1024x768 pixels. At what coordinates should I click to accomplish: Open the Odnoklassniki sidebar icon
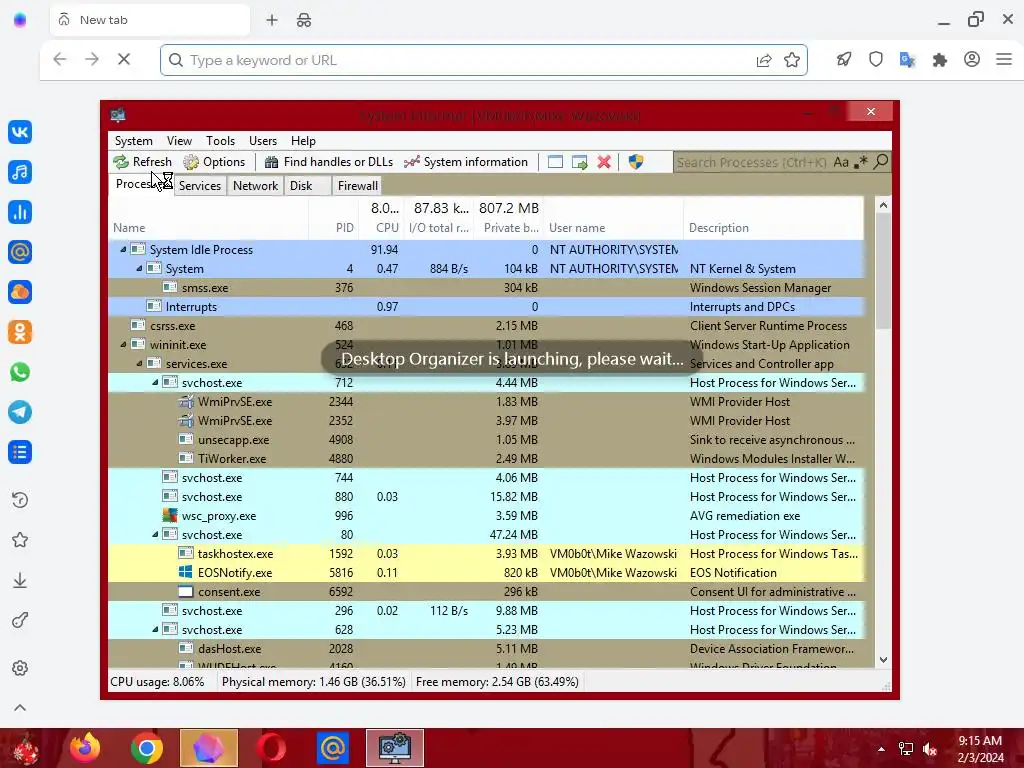pyautogui.click(x=20, y=332)
